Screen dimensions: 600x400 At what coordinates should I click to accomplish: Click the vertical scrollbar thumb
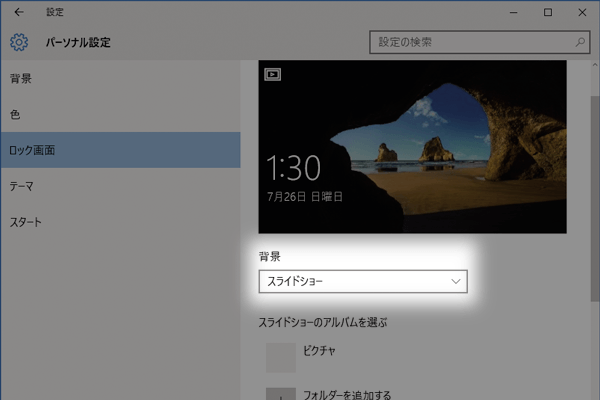tap(595, 198)
